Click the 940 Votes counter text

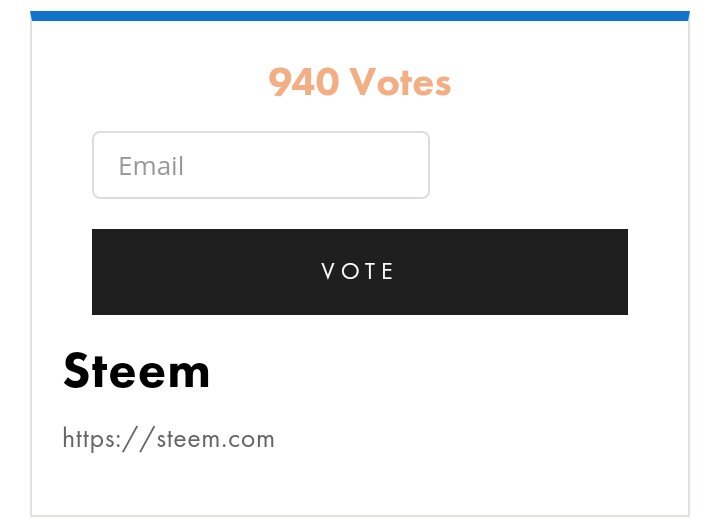click(x=360, y=83)
